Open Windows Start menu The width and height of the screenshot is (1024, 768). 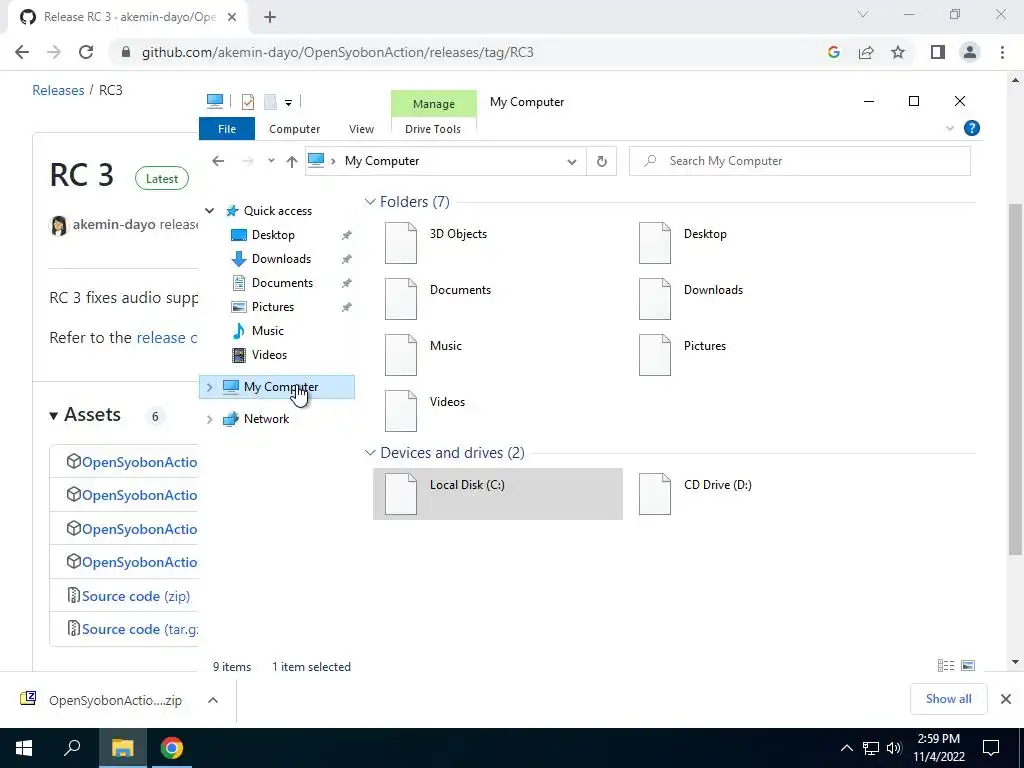(24, 748)
